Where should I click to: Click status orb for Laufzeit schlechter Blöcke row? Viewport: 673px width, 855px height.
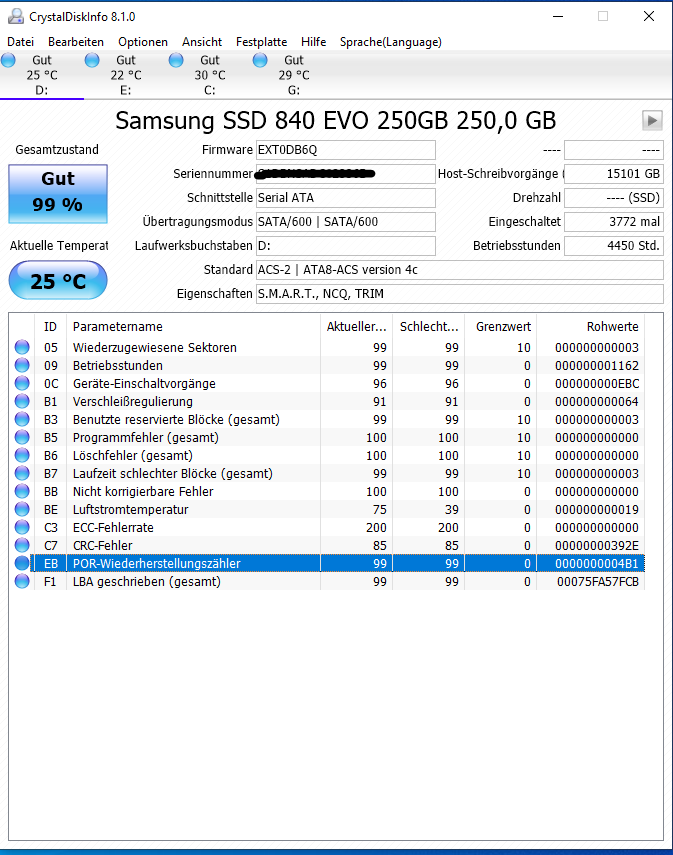[x=22, y=473]
